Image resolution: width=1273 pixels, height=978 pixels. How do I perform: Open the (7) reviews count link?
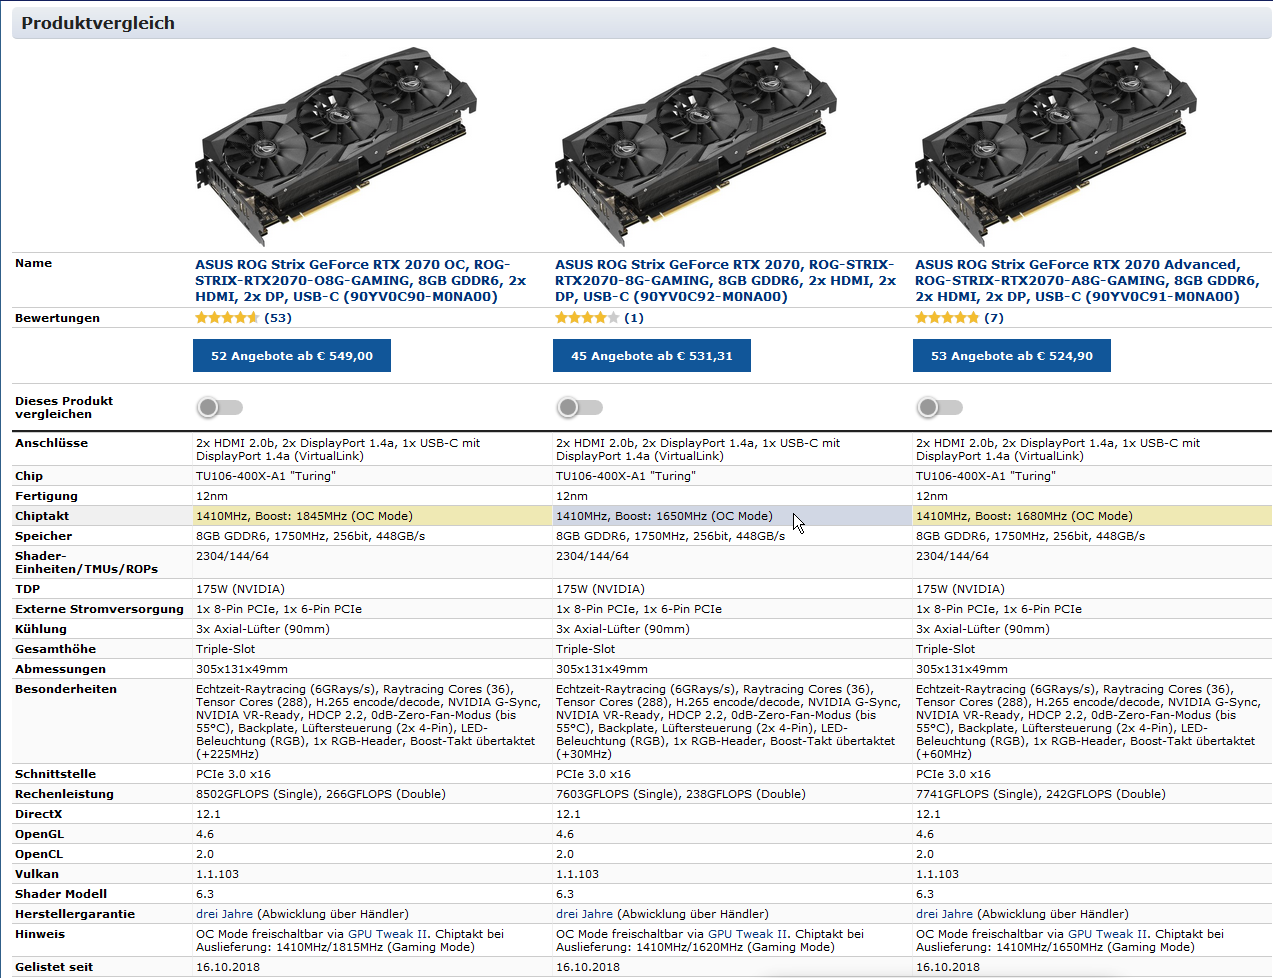994,318
